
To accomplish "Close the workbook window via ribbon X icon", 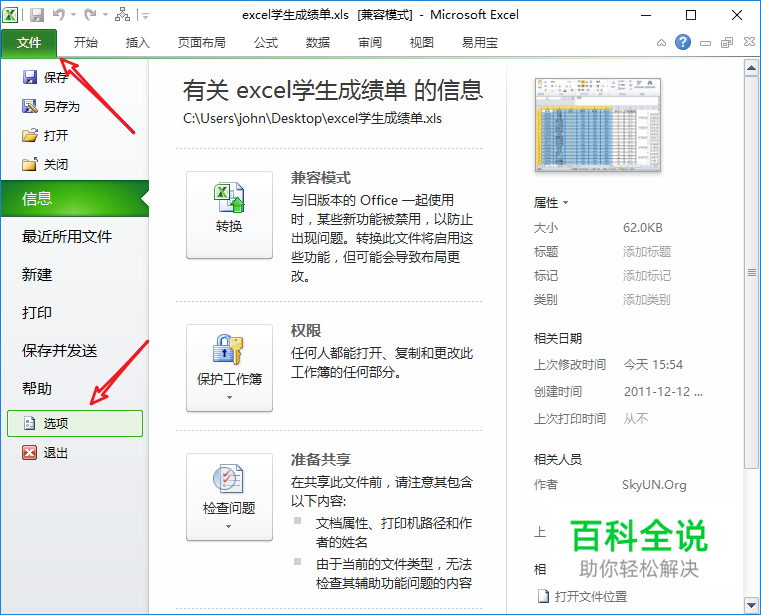I will (x=749, y=42).
